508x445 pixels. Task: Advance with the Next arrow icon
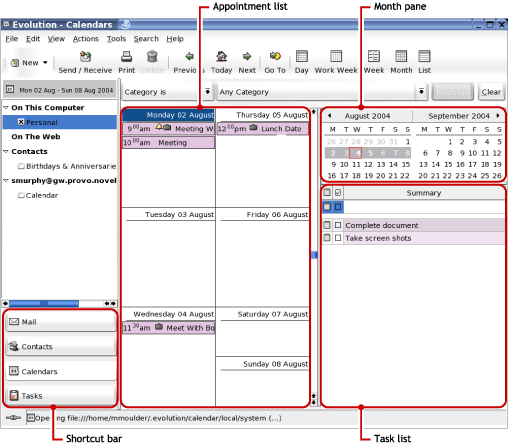(247, 56)
